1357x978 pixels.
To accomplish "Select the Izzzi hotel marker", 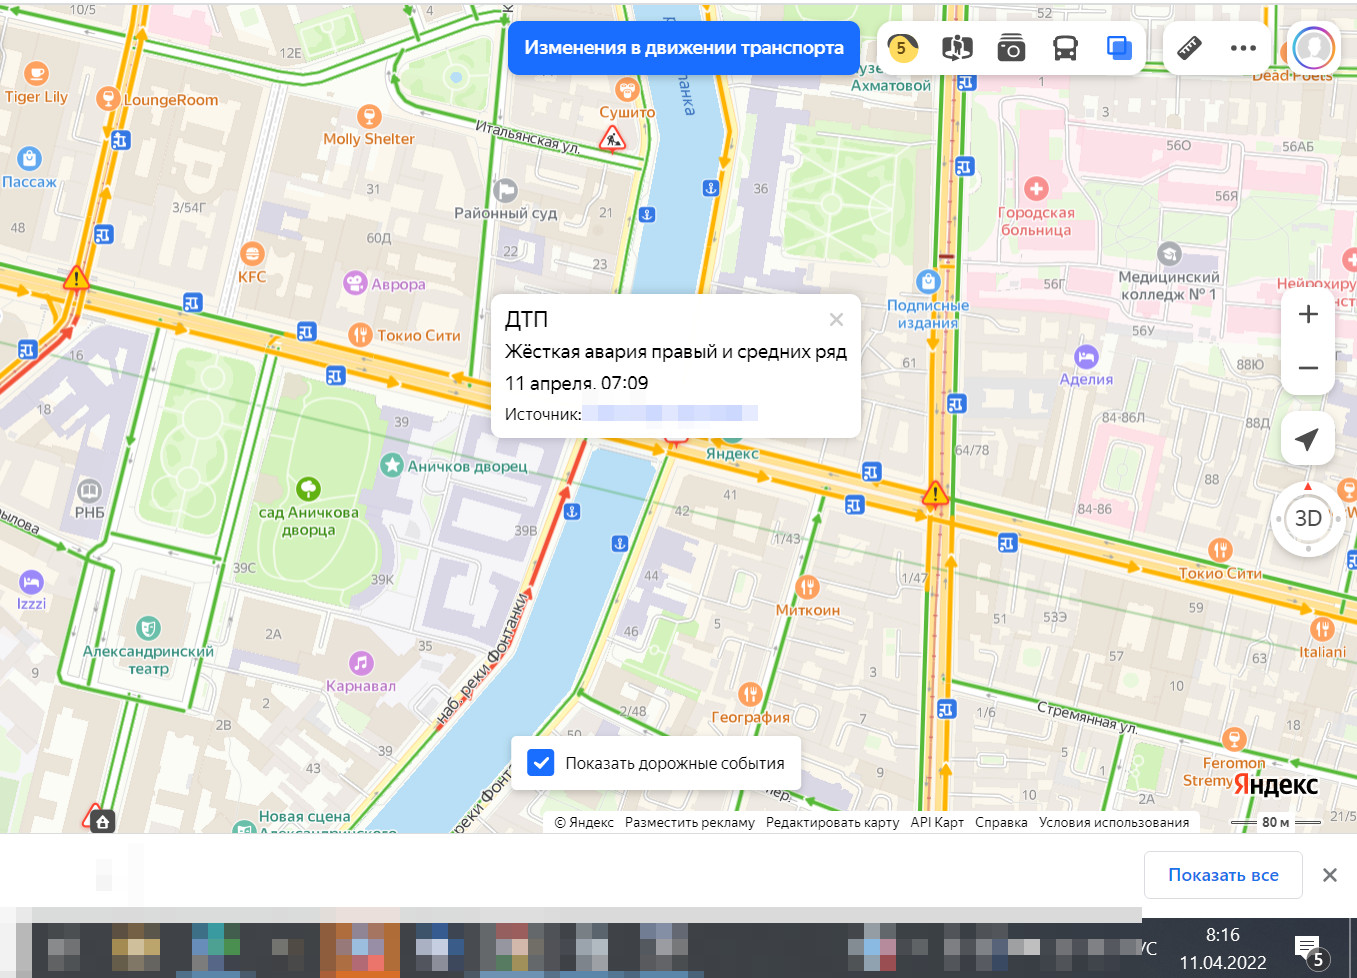I will pyautogui.click(x=31, y=581).
